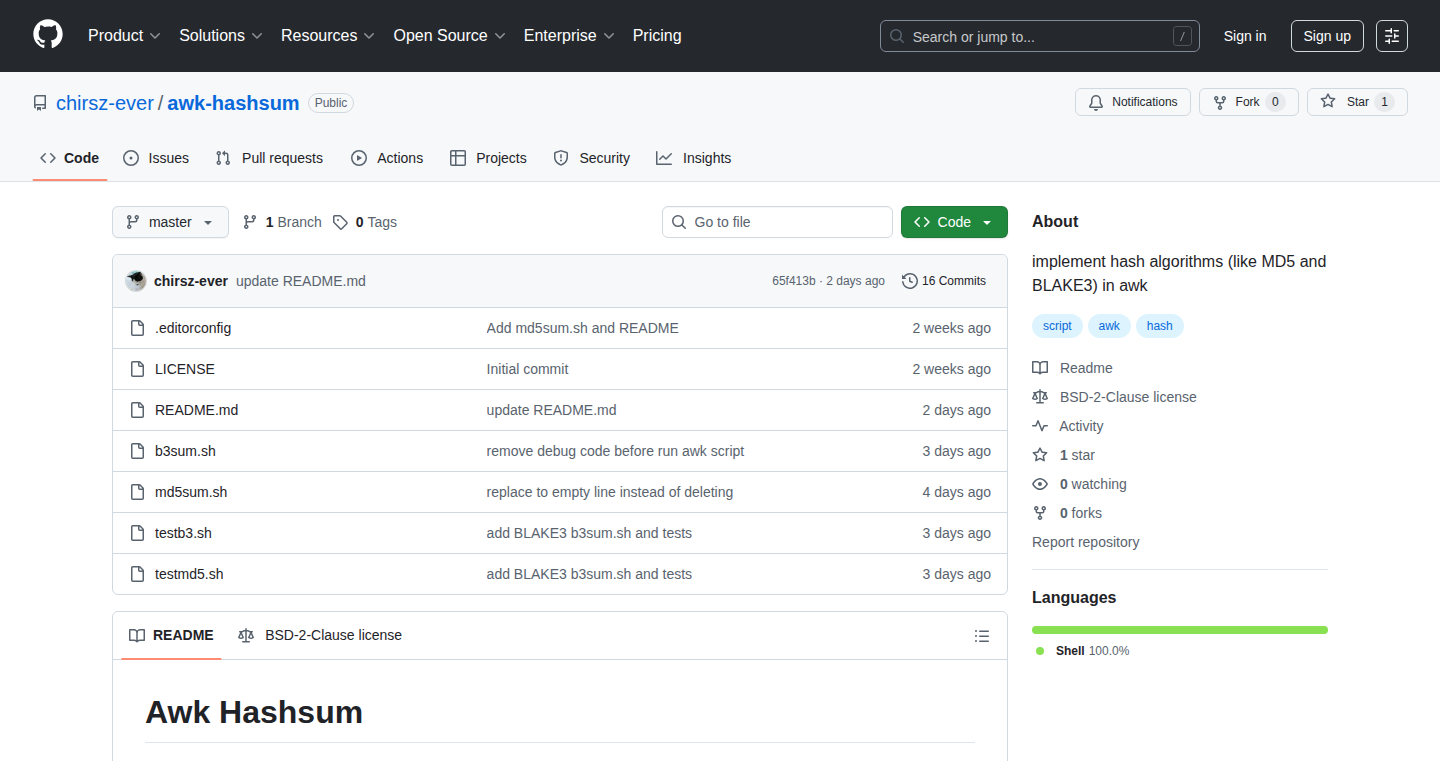Click the Shell 100.0% language entry
The width and height of the screenshot is (1440, 761).
(x=1083, y=651)
